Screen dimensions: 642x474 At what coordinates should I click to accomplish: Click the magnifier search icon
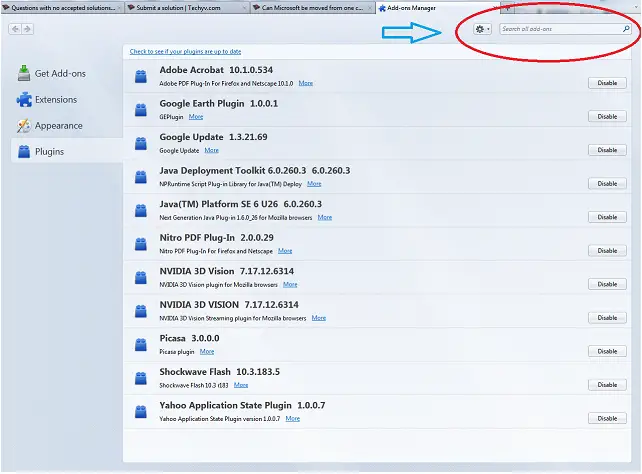pos(626,29)
